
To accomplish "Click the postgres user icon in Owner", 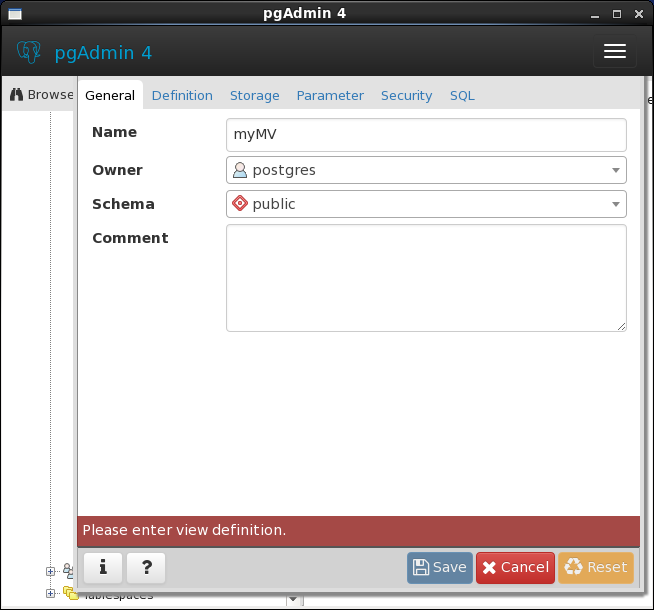I will tap(240, 170).
